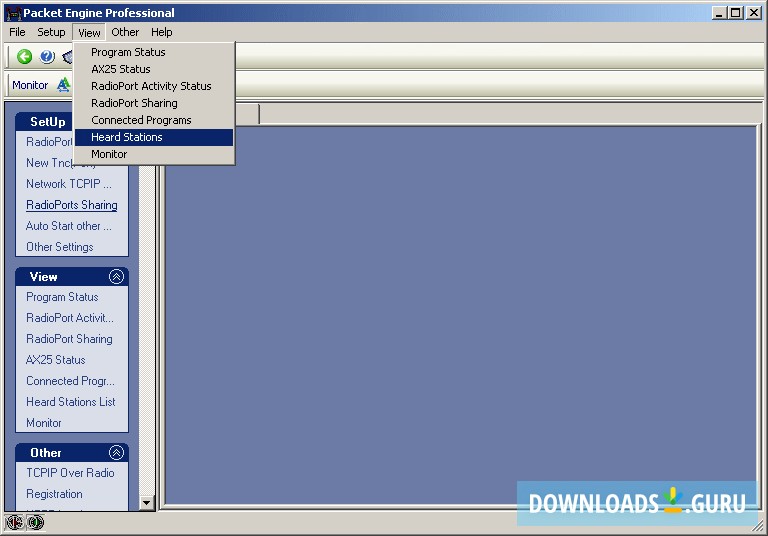The image size is (768, 536).
Task: Open RadioPort Sharing link in sidebar View panel
Action: tap(69, 339)
